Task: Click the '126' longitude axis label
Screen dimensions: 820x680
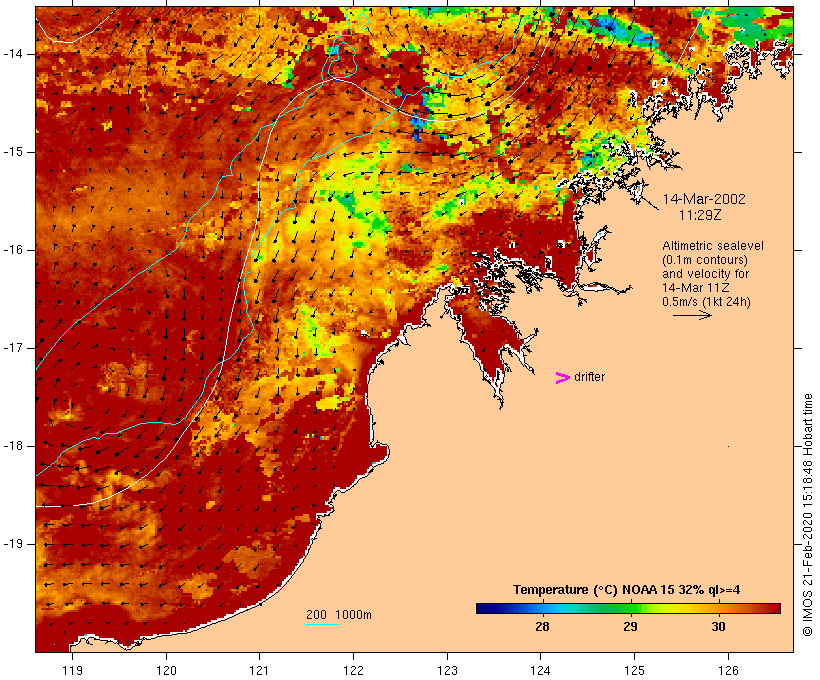Action: pyautogui.click(x=728, y=670)
